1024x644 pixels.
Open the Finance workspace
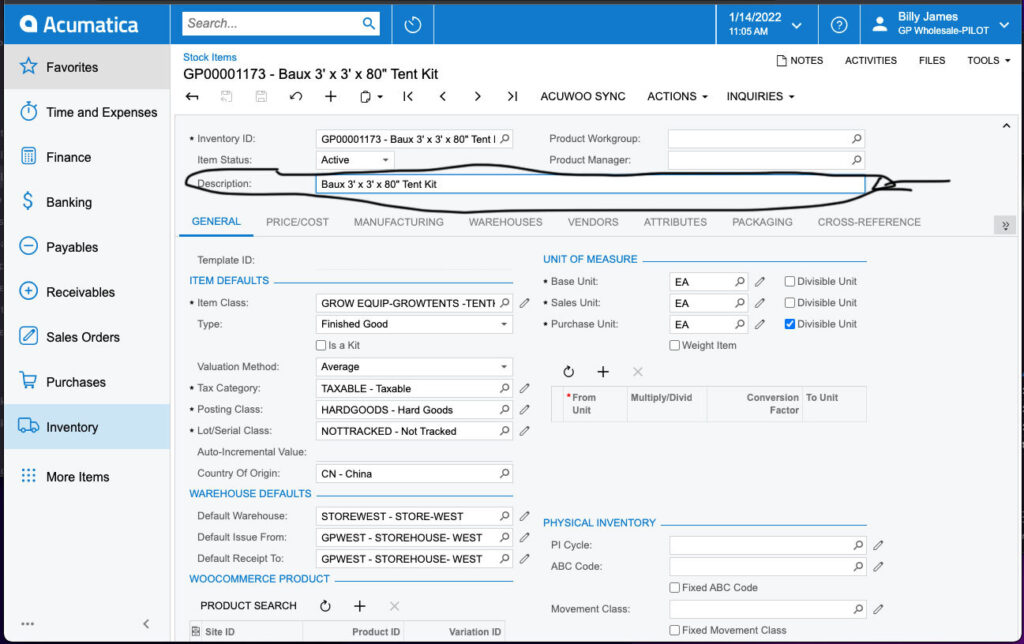(87, 157)
